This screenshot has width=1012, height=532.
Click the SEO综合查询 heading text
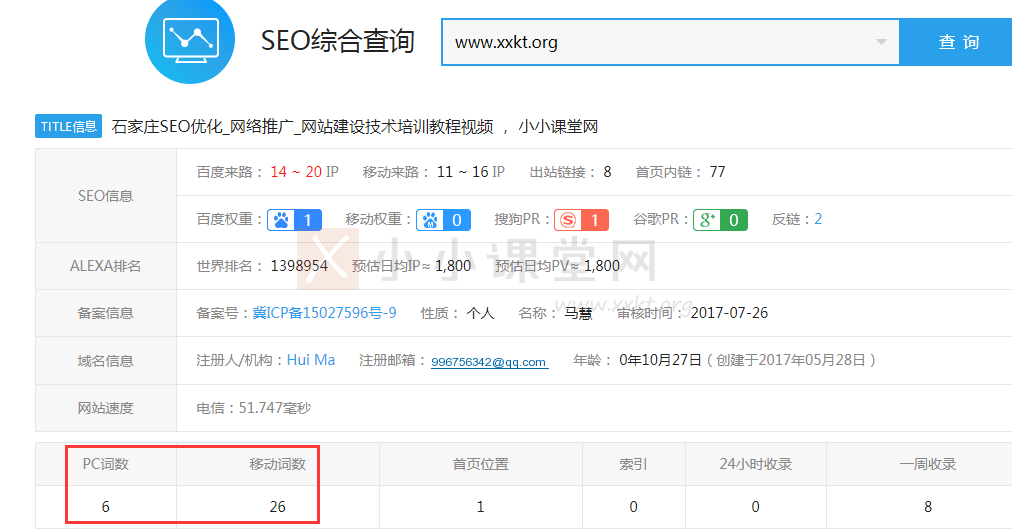[x=337, y=41]
